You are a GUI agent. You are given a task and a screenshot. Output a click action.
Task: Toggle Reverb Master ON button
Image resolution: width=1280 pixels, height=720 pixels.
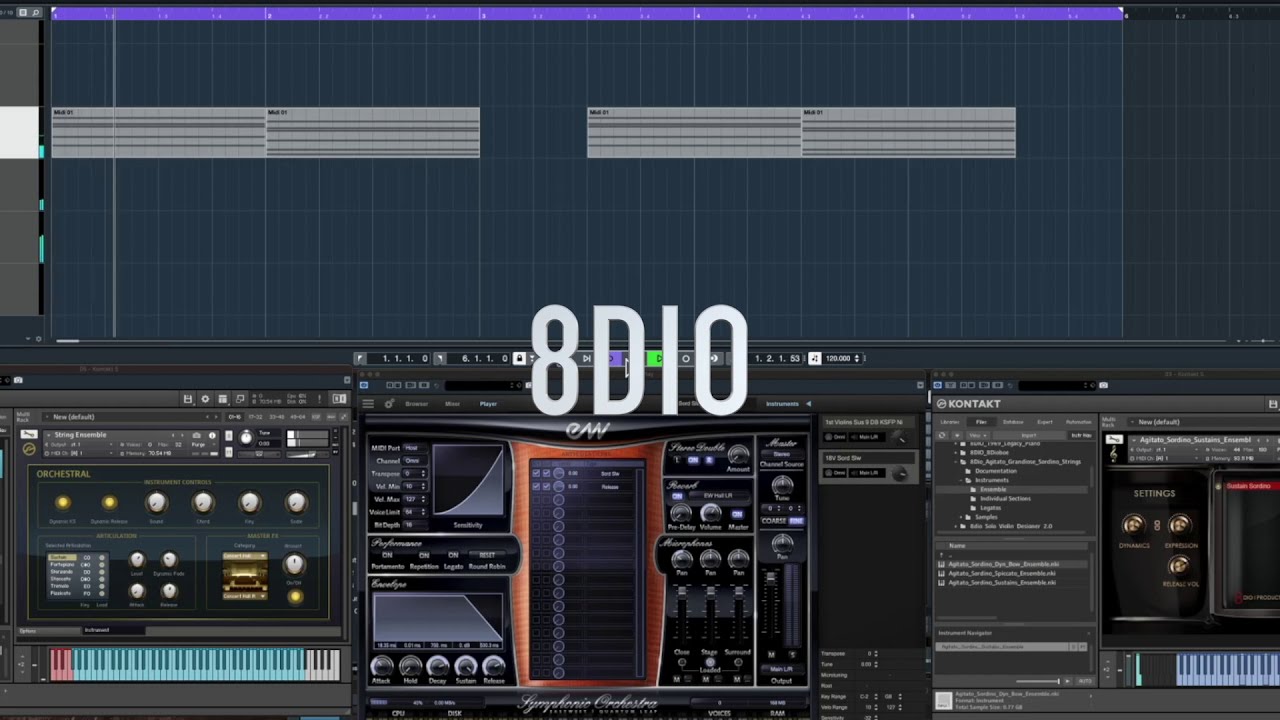[737, 514]
